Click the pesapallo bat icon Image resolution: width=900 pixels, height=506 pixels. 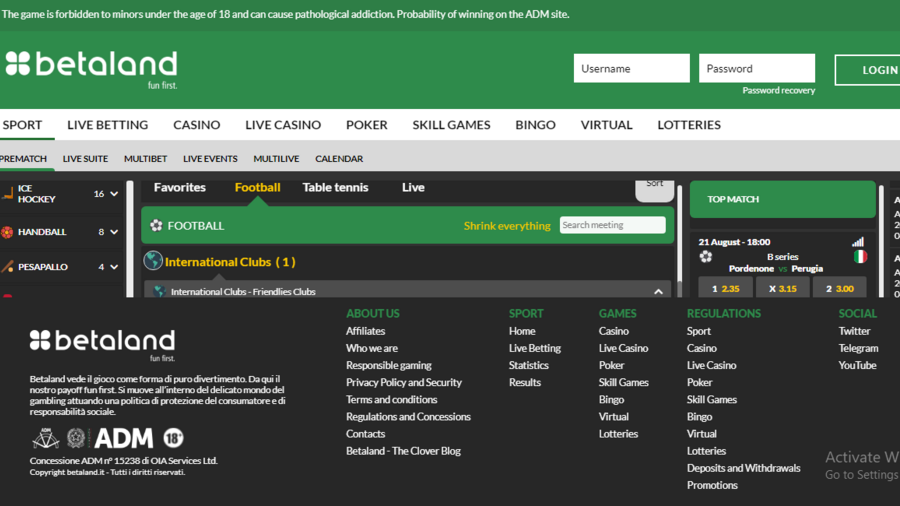pos(8,267)
